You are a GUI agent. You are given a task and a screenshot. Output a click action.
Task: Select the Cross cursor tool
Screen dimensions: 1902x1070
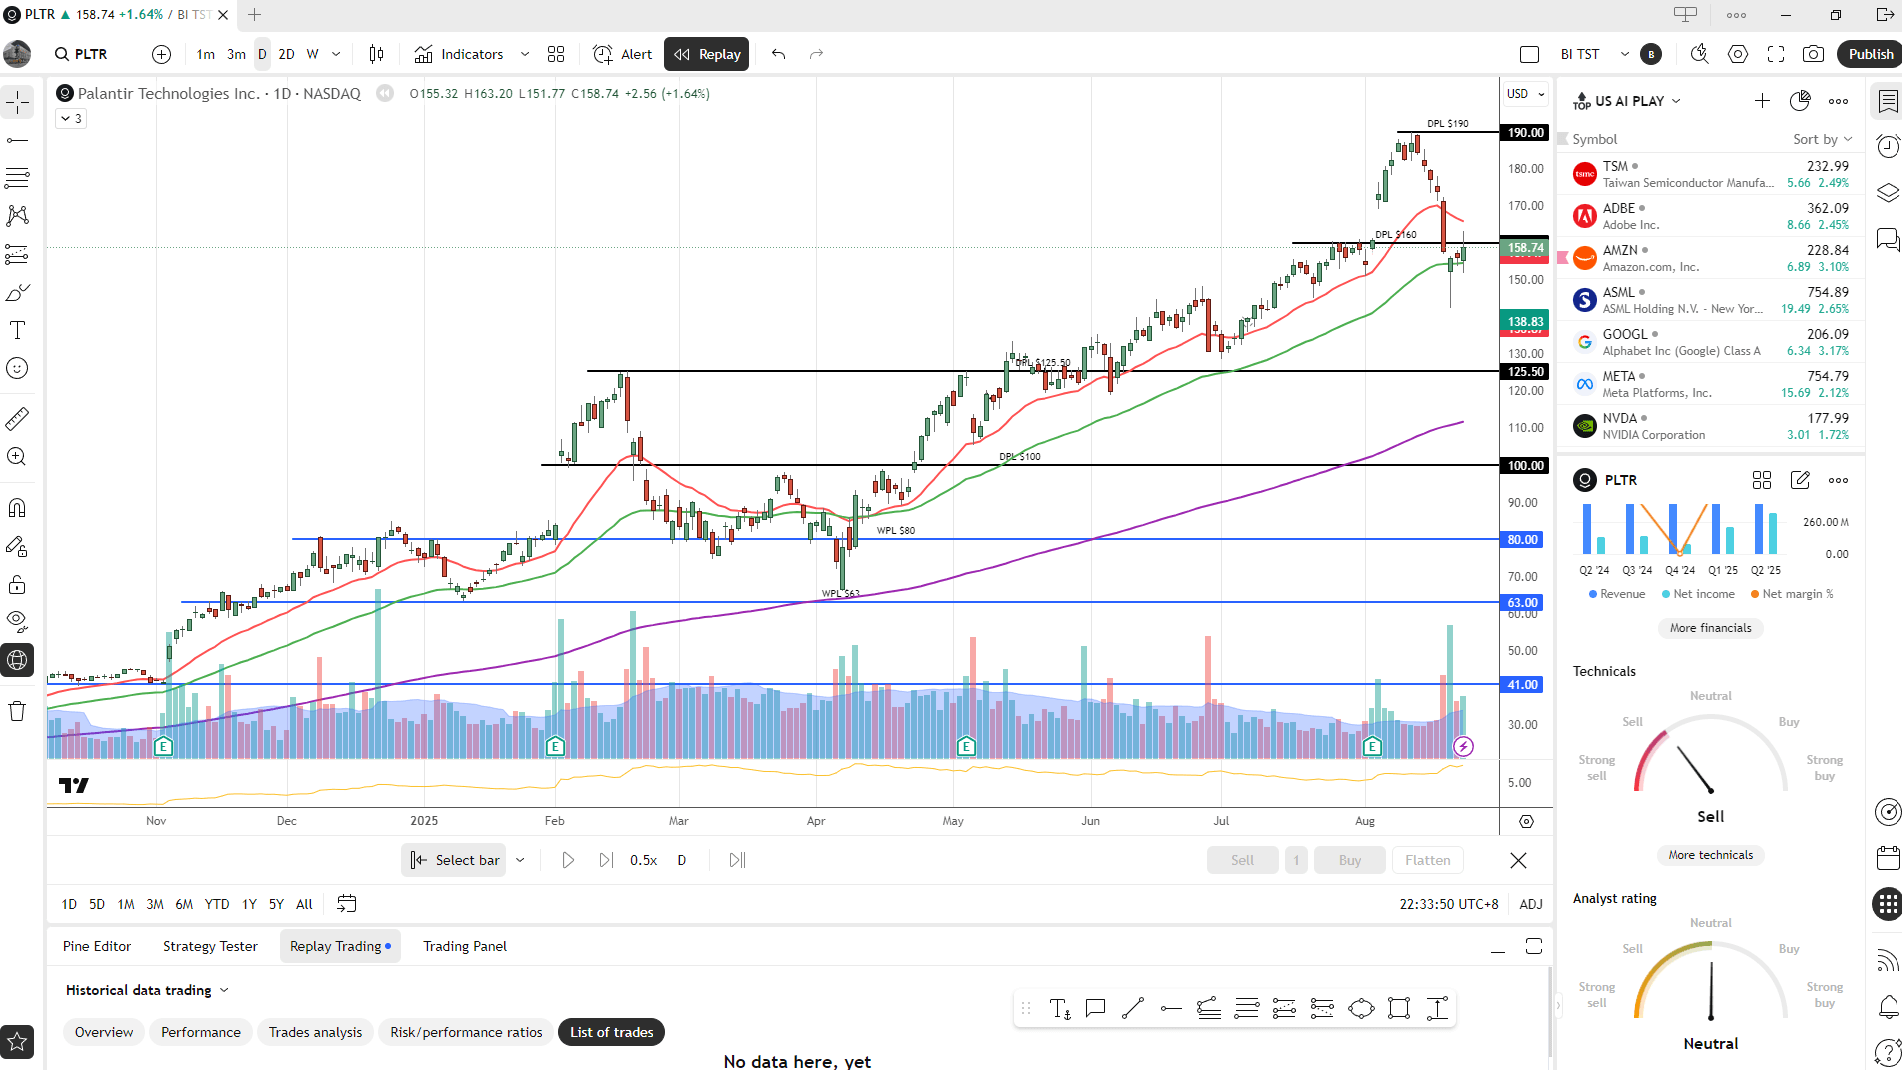point(18,102)
